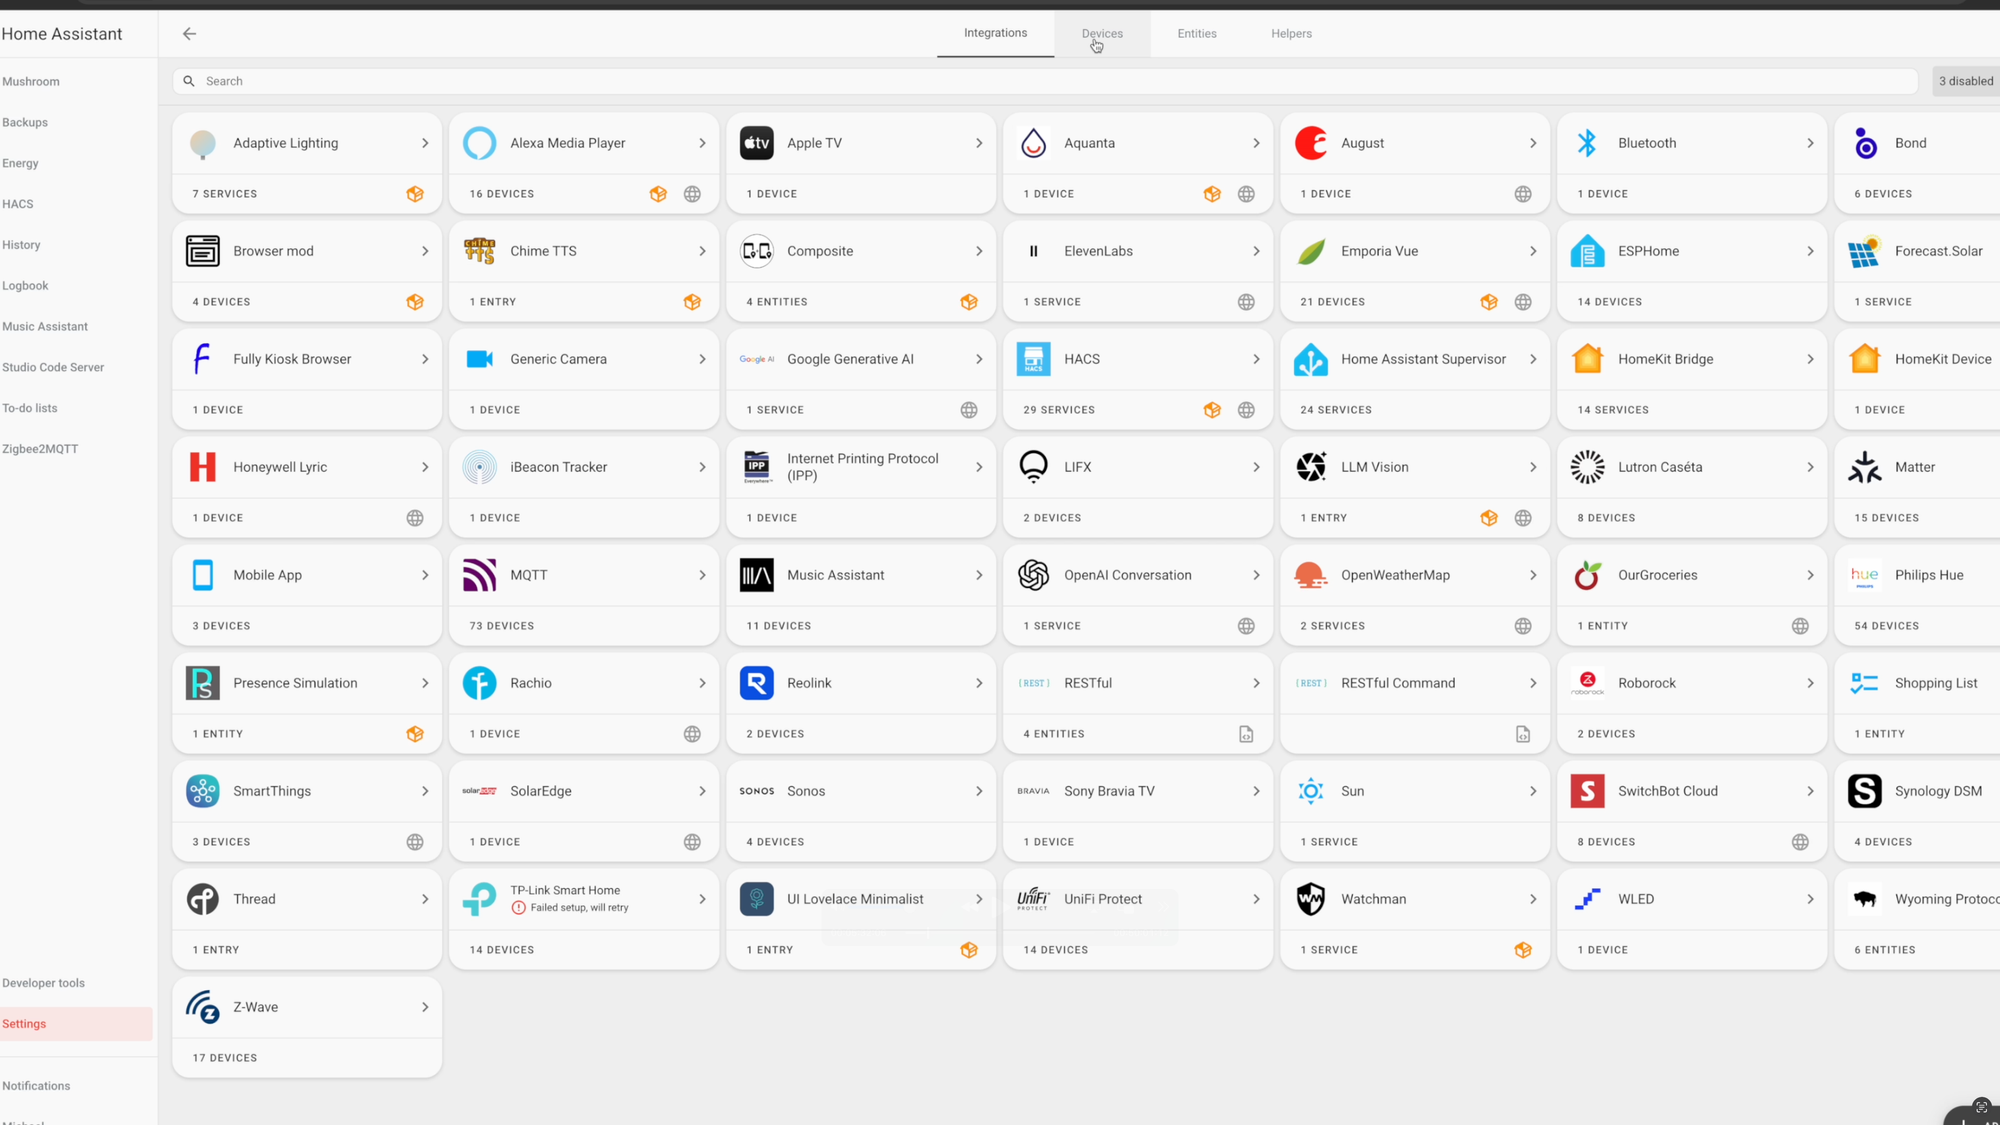2000x1125 pixels.
Task: Click the August lock logo icon
Action: coord(1311,143)
